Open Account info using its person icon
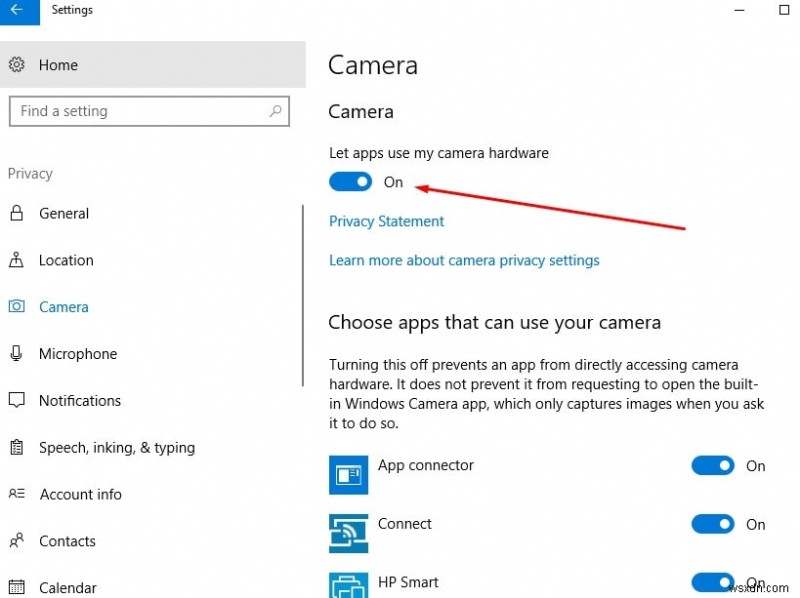 [x=16, y=494]
